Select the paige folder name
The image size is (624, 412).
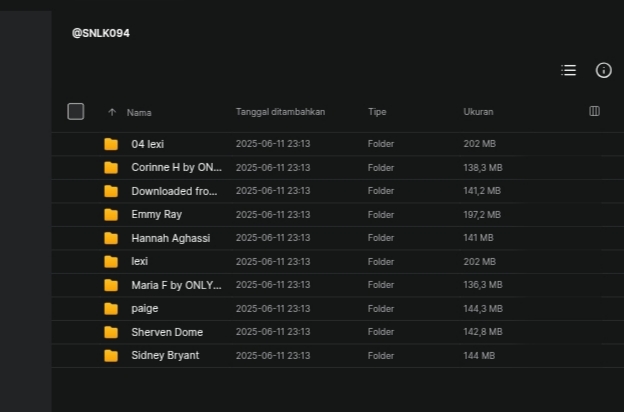(144, 309)
